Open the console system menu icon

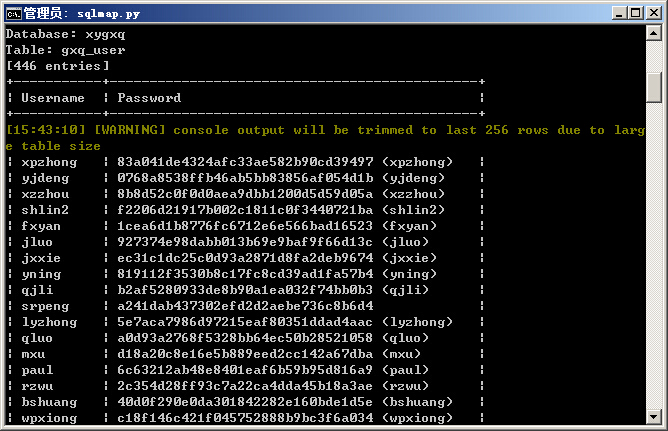coord(13,14)
